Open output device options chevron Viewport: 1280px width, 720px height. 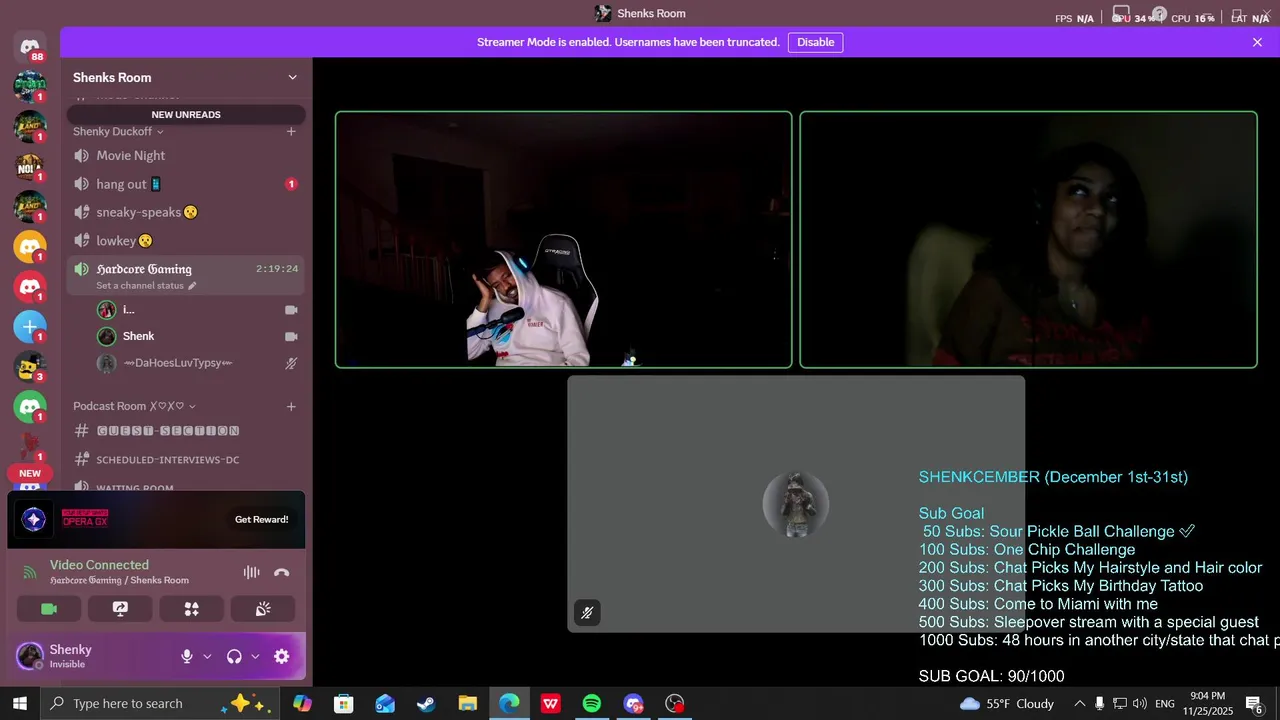[x=255, y=656]
